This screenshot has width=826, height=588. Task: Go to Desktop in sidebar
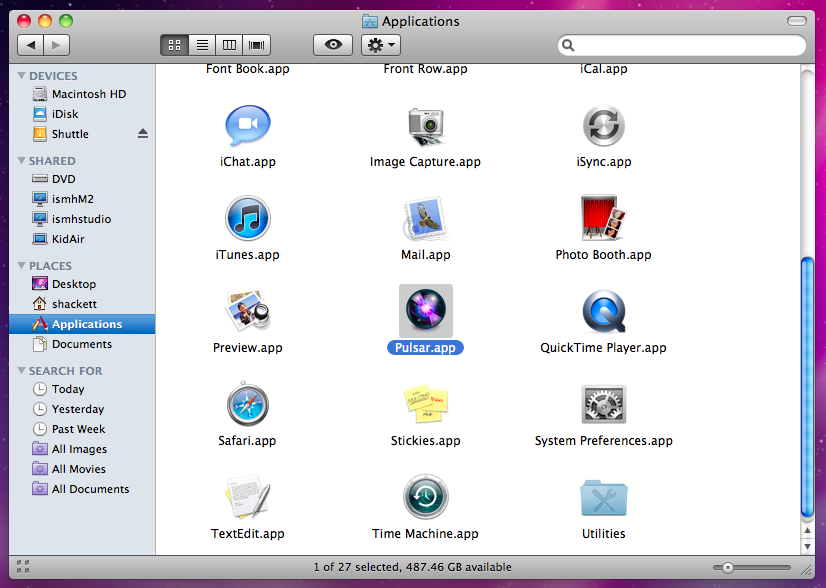[x=82, y=284]
